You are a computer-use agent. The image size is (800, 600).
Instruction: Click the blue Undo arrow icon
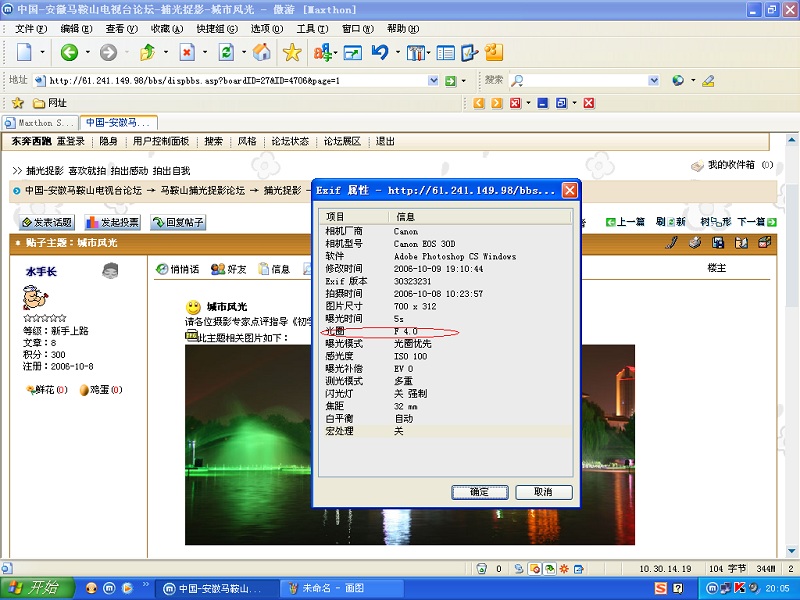coord(380,52)
